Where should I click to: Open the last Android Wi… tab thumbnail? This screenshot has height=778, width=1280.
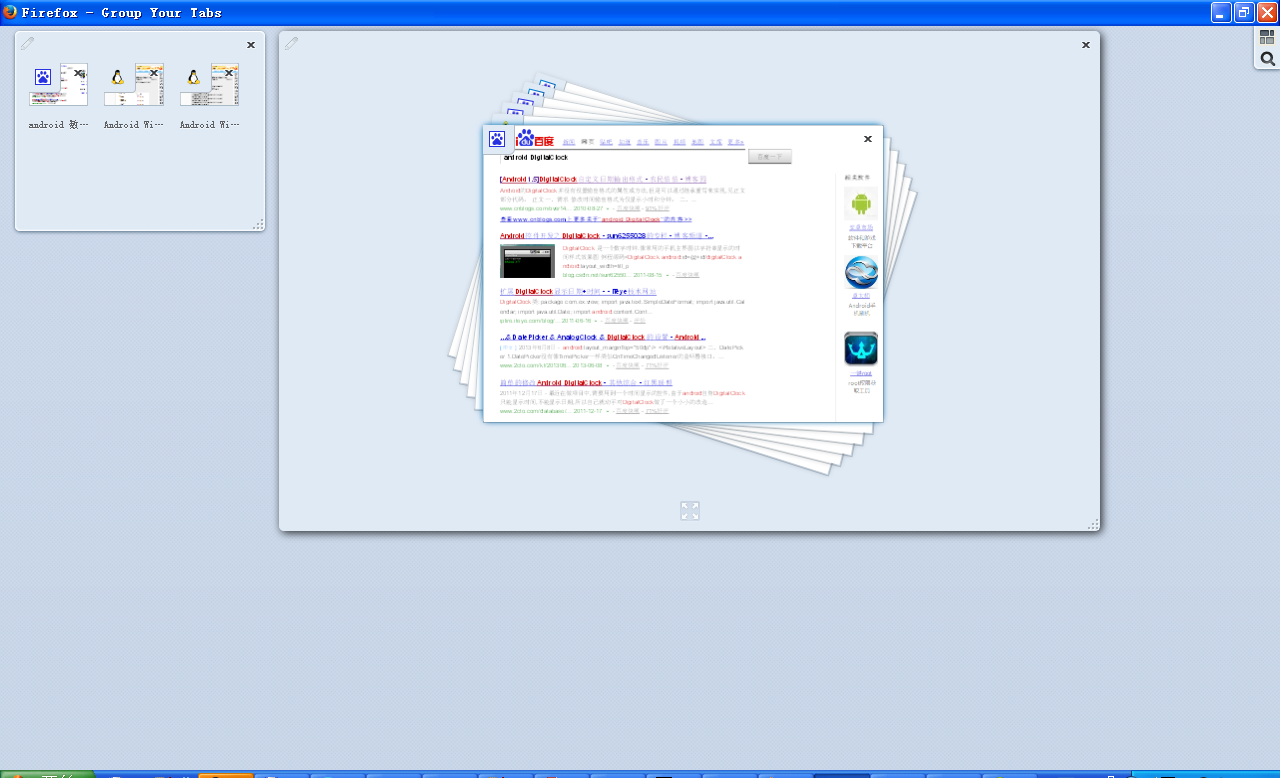(x=209, y=85)
